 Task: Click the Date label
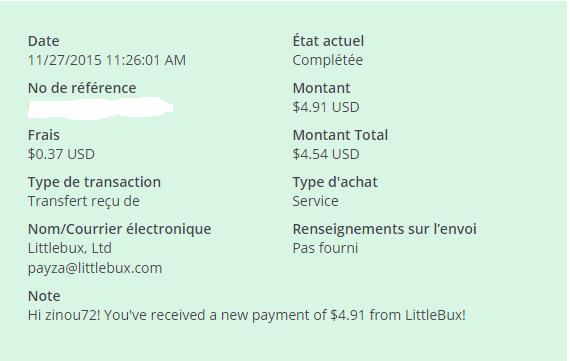pos(44,41)
